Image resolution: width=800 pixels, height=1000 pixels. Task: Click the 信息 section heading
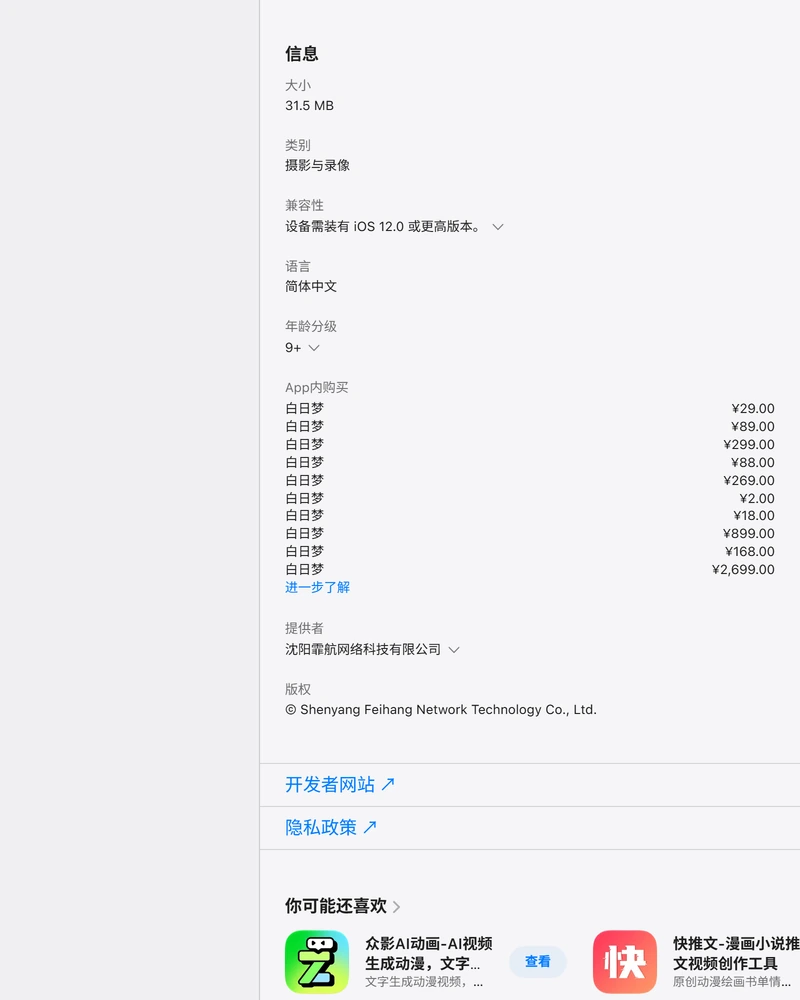(x=302, y=54)
